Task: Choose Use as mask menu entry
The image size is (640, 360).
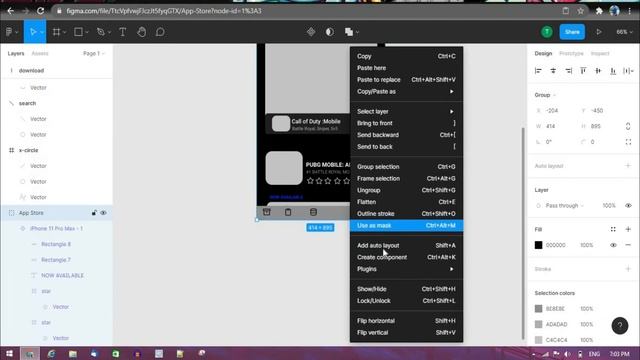Action: [x=406, y=225]
